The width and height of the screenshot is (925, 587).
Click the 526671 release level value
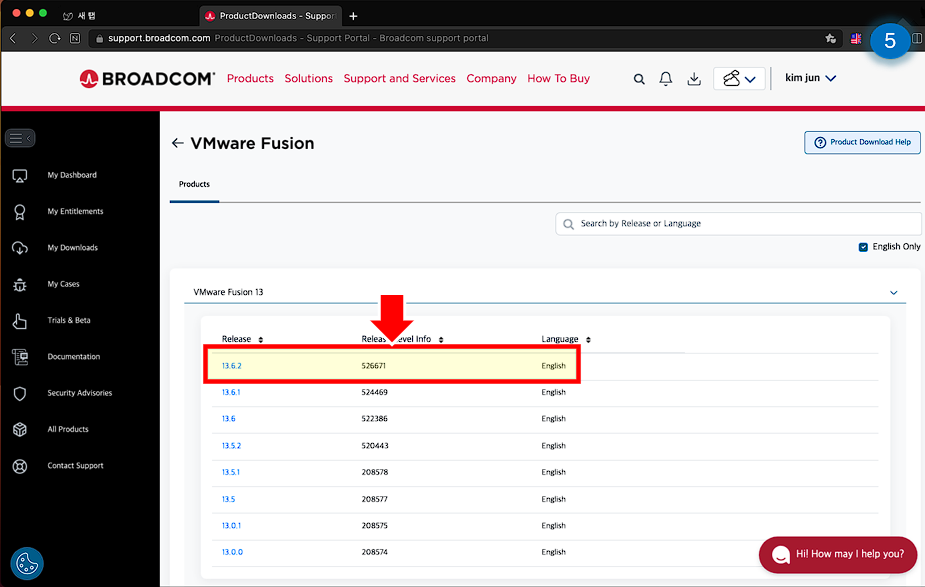tap(373, 366)
